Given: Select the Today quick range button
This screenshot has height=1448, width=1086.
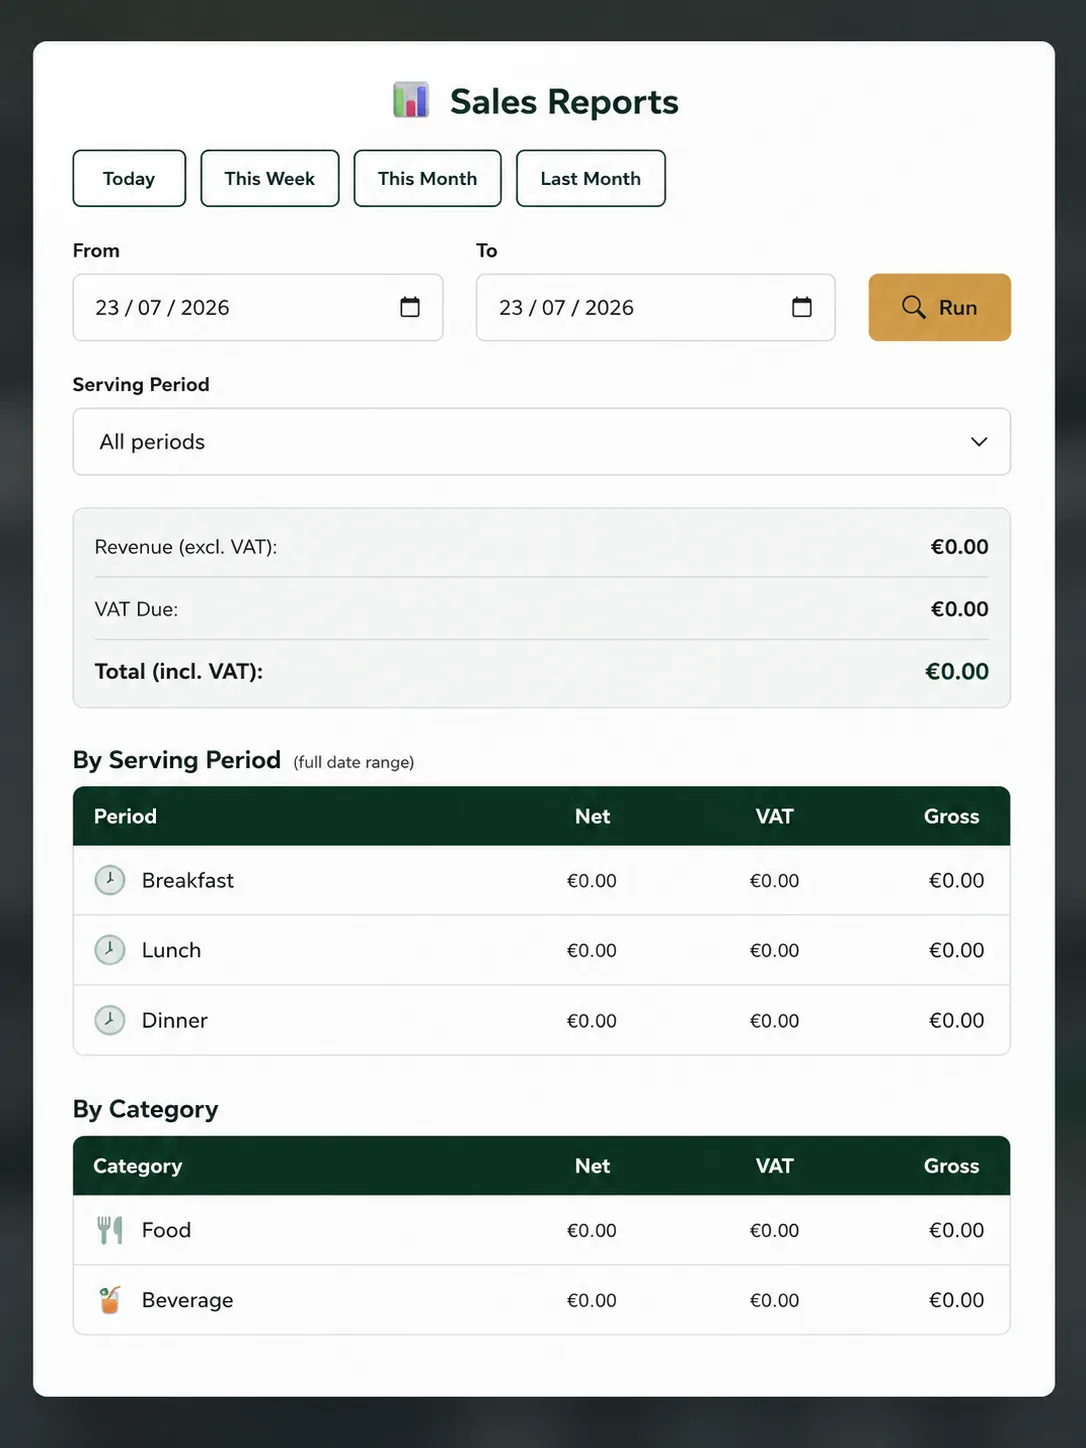Looking at the screenshot, I should tap(129, 179).
